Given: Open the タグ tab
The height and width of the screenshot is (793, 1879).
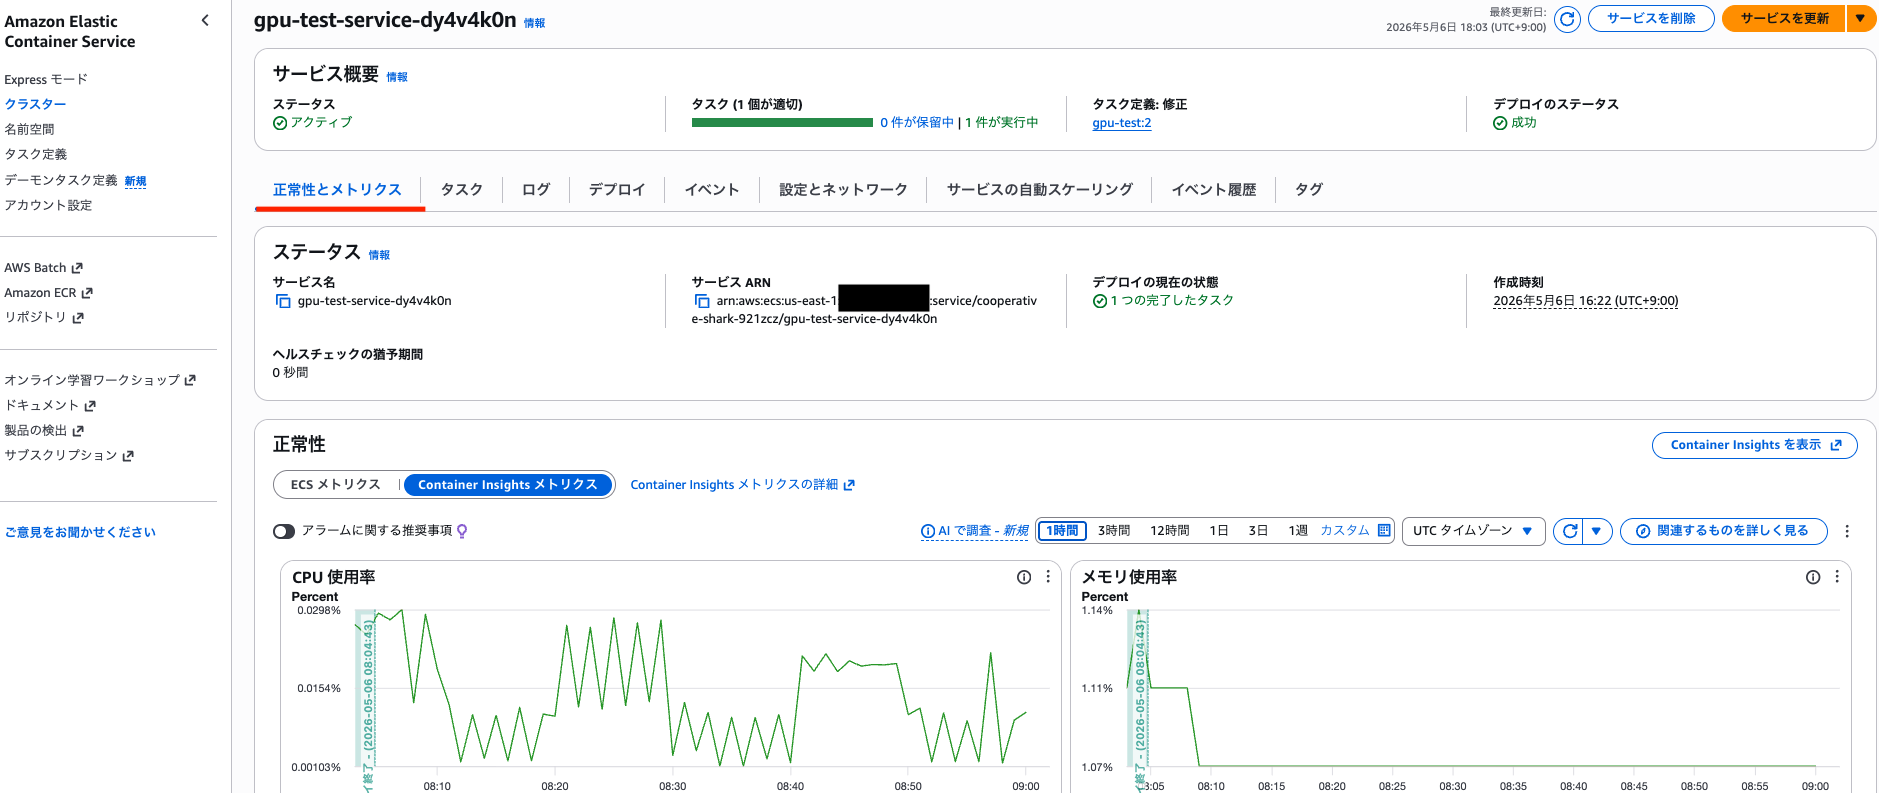Looking at the screenshot, I should [x=1309, y=189].
